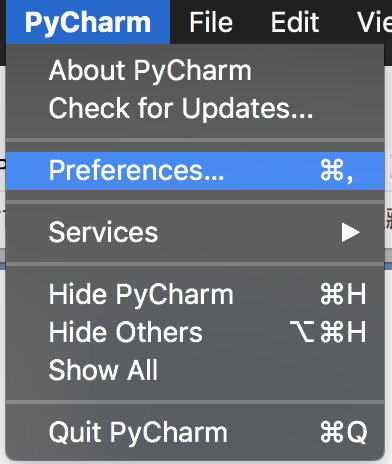This screenshot has width=392, height=464.
Task: Select About PyCharm
Action: click(x=195, y=70)
